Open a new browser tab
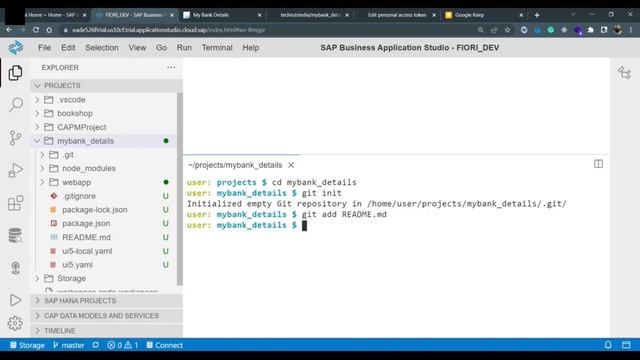The image size is (640, 360). pos(537,15)
